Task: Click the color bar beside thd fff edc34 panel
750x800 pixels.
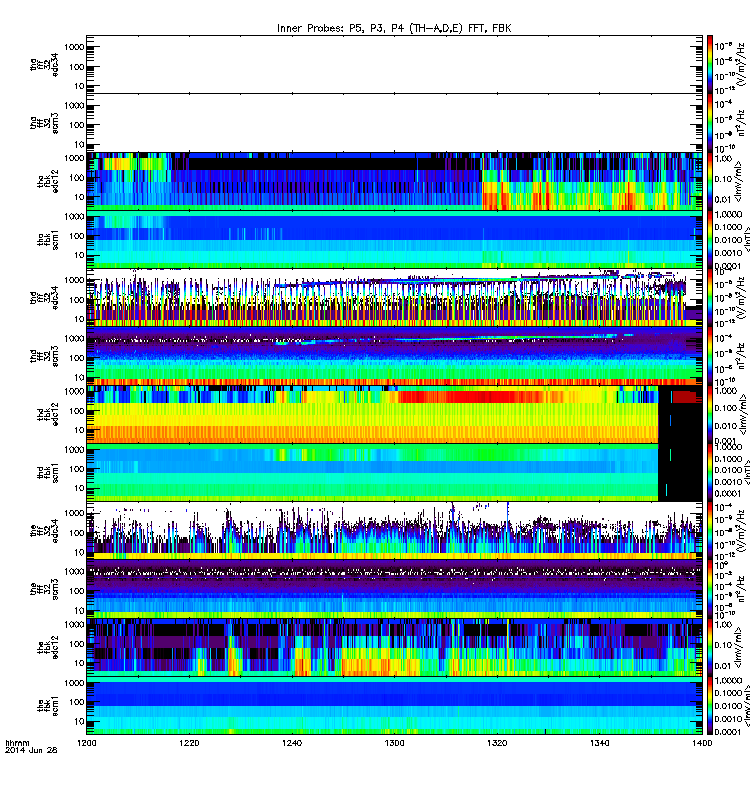Action: 710,298
